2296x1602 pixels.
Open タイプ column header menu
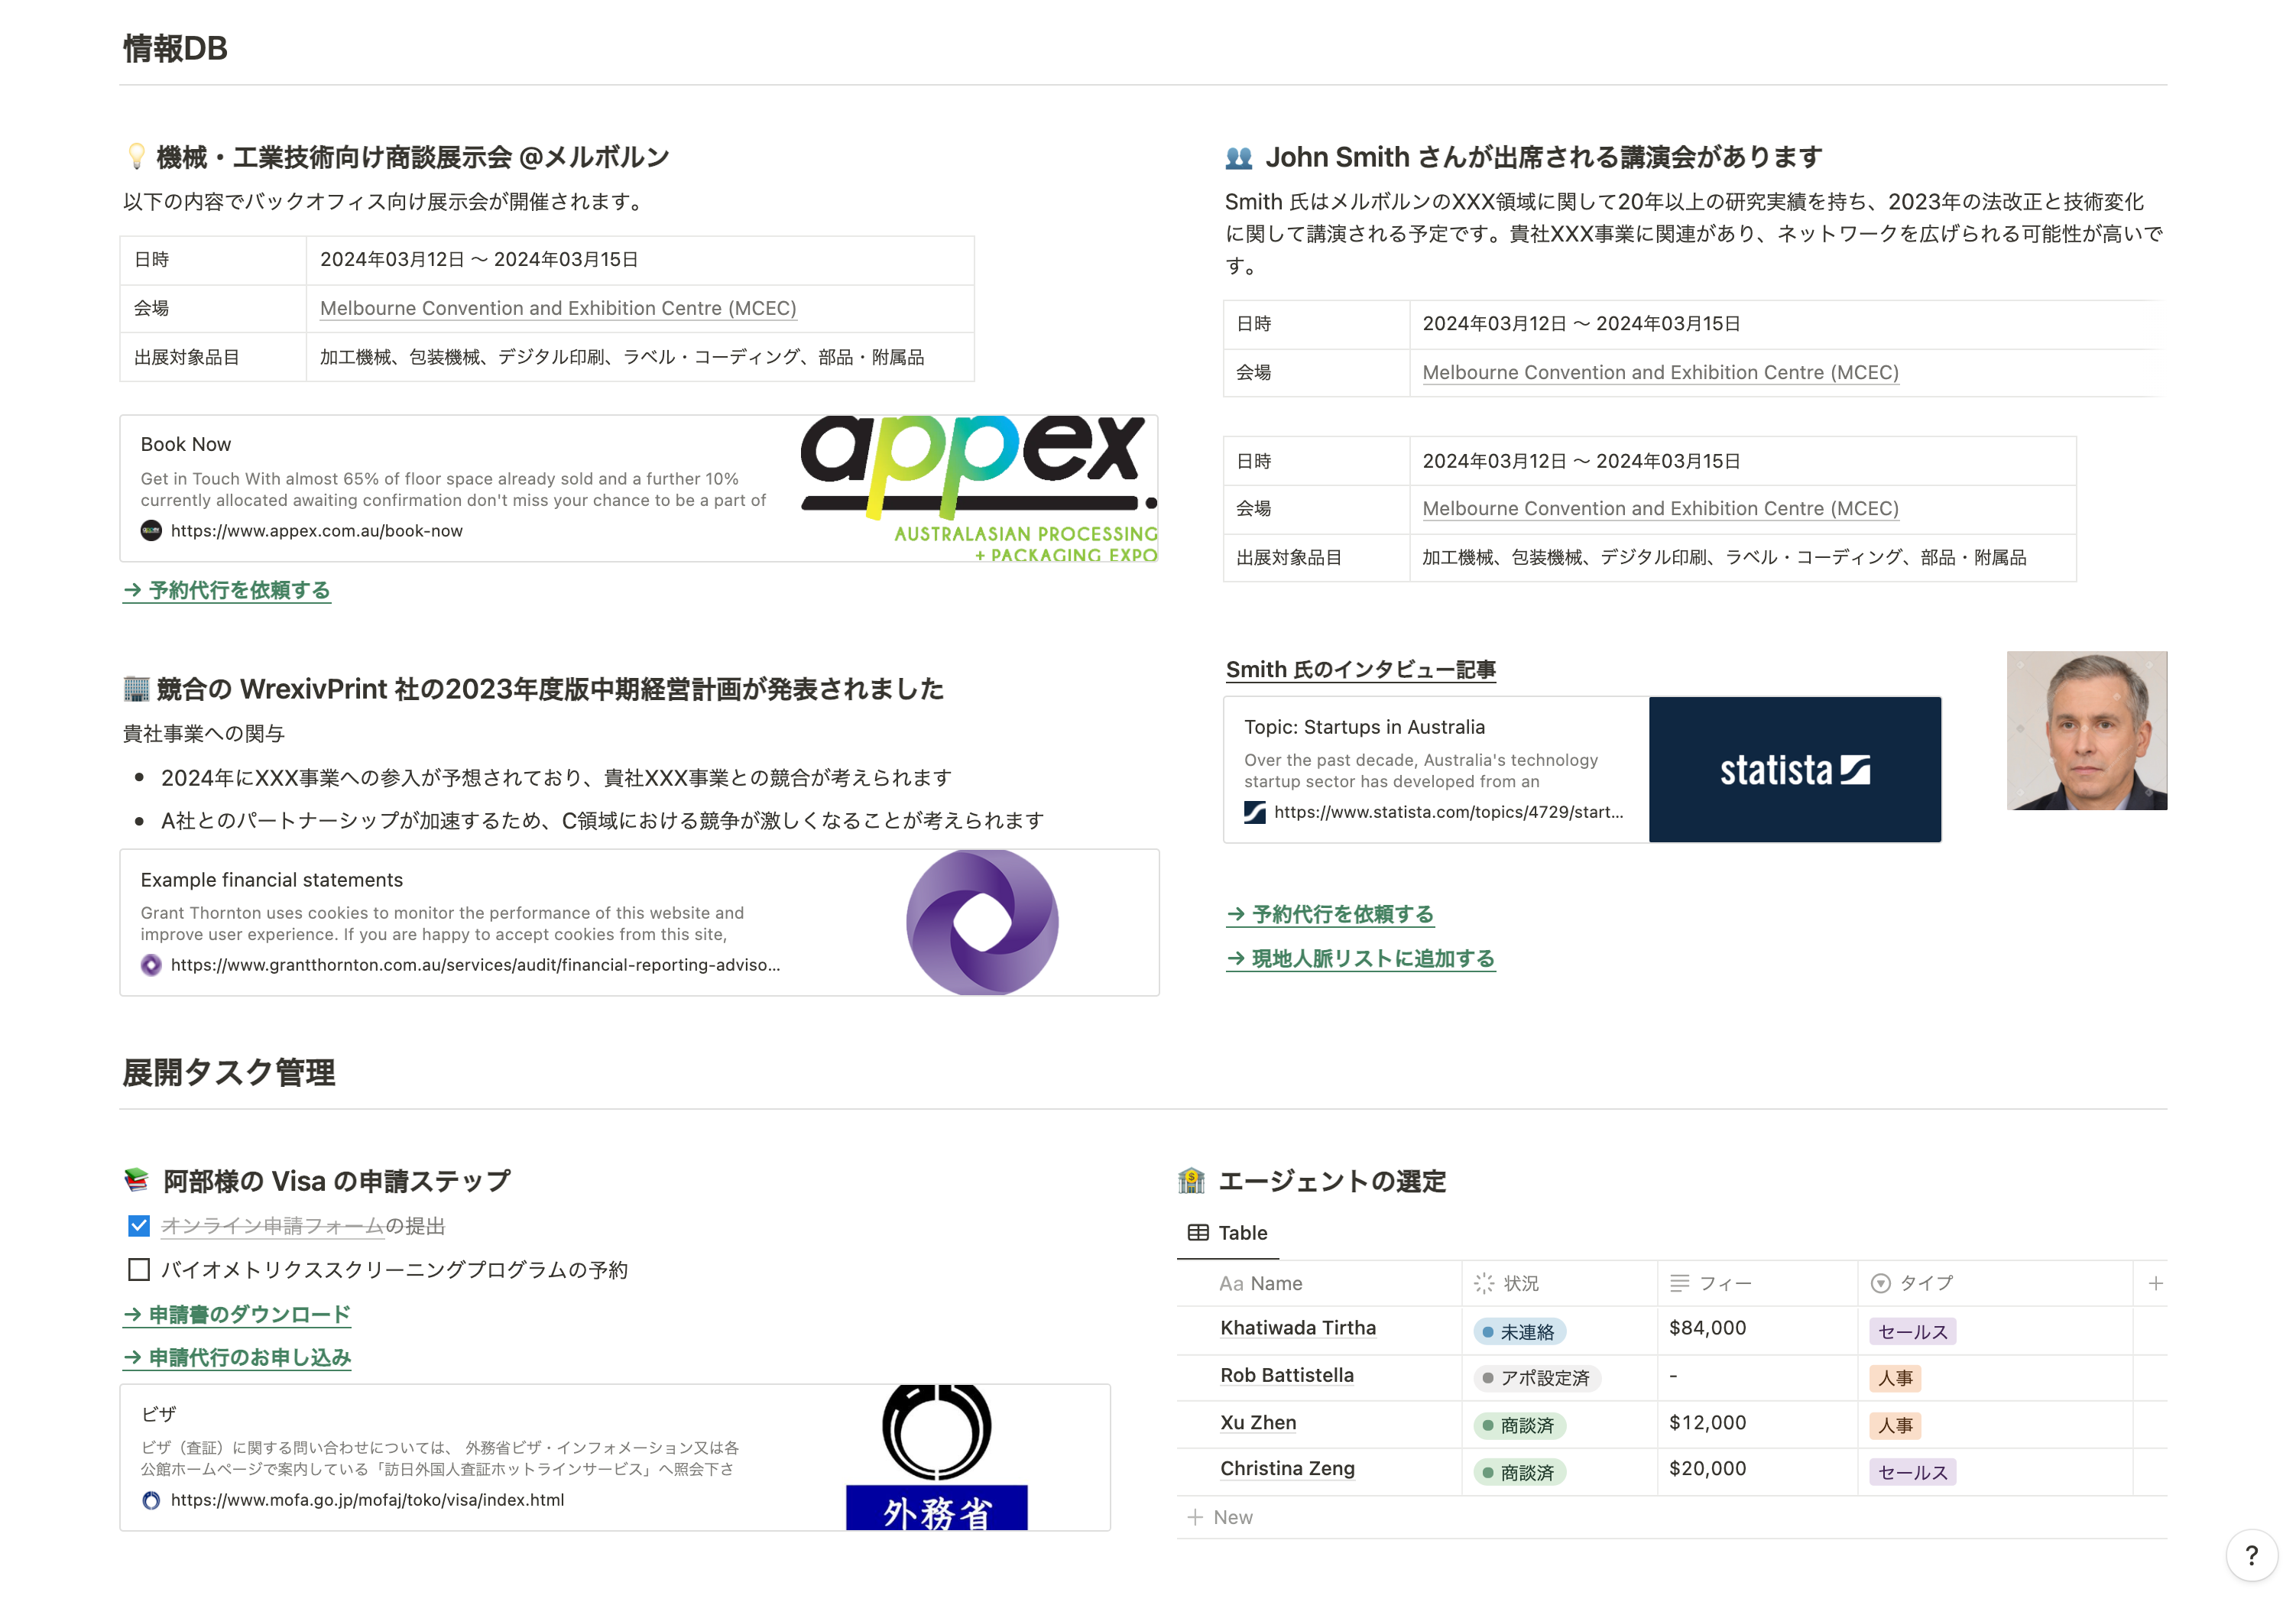tap(1925, 1283)
